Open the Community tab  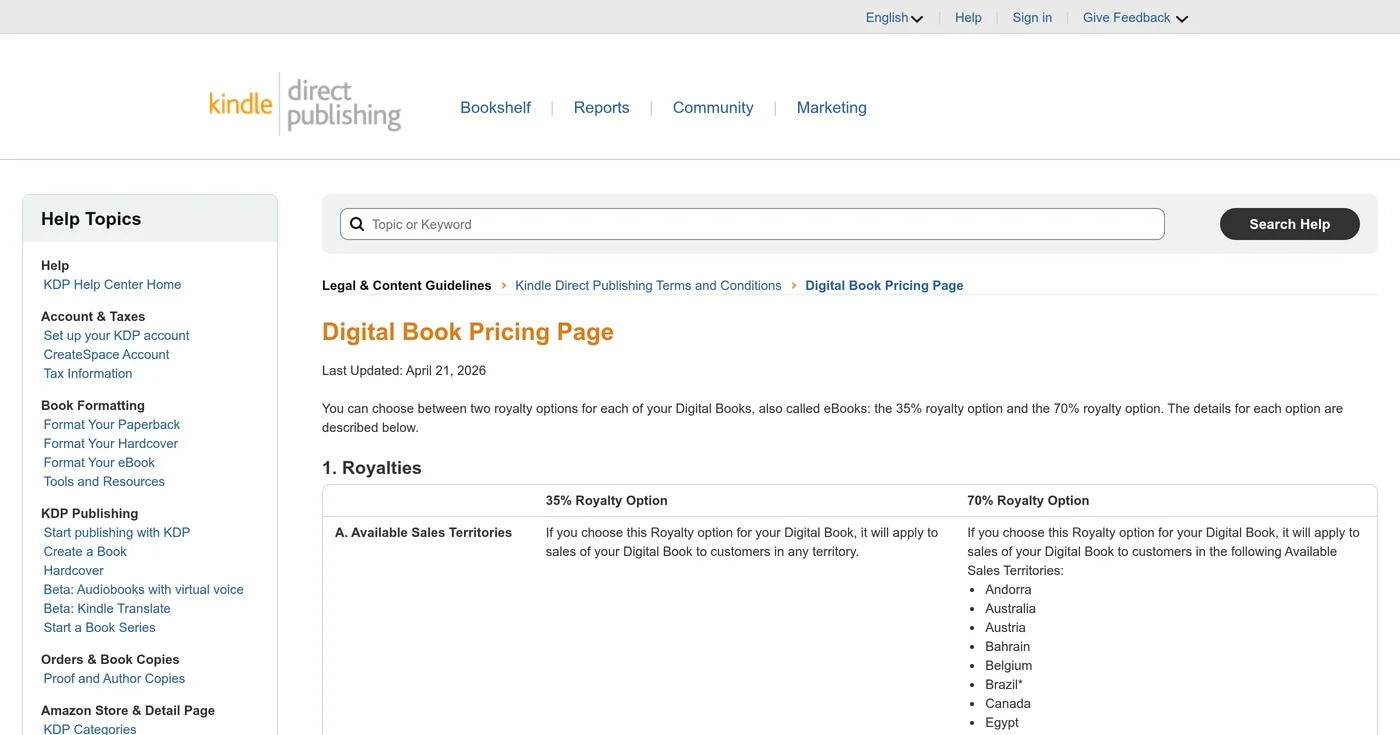pyautogui.click(x=713, y=108)
